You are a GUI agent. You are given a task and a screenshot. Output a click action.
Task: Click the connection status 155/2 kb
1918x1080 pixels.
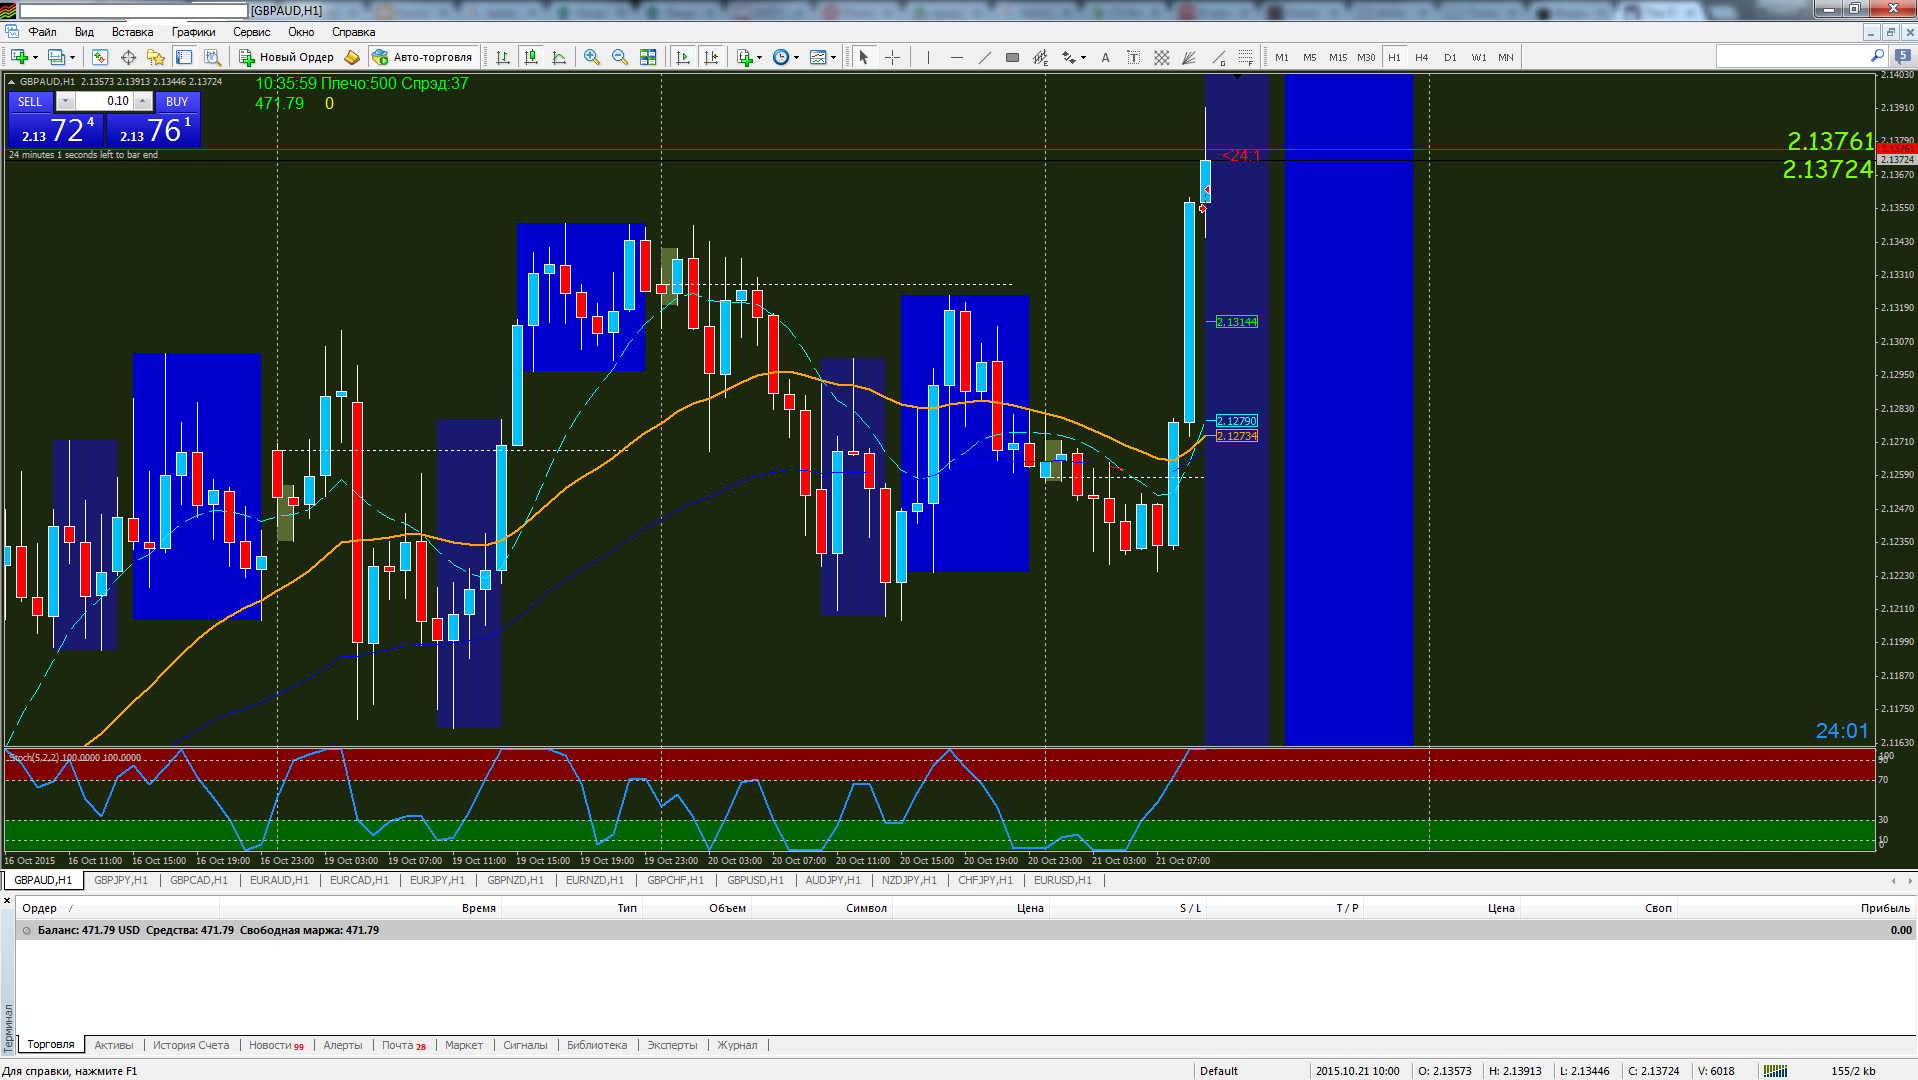point(1853,1070)
